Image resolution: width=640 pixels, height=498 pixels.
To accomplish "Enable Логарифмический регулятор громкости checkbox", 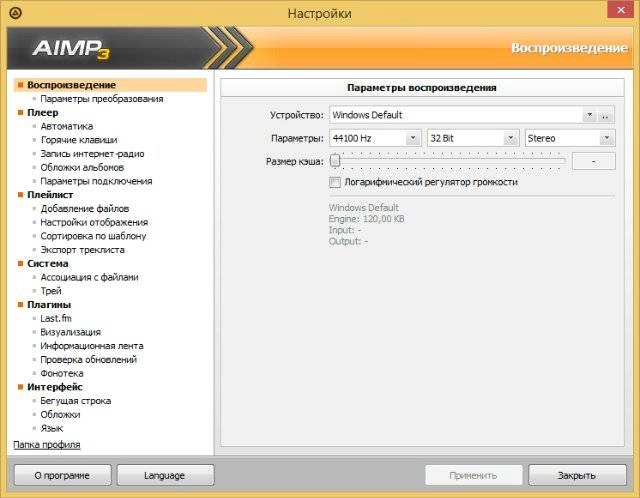I will click(x=335, y=182).
